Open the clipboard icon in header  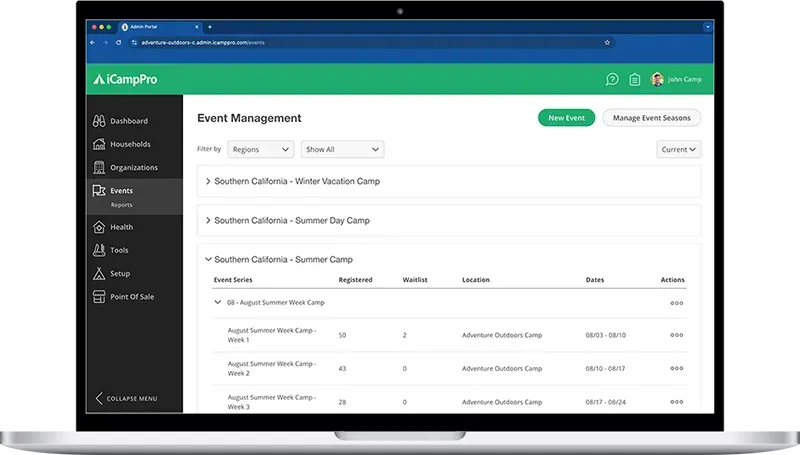634,80
